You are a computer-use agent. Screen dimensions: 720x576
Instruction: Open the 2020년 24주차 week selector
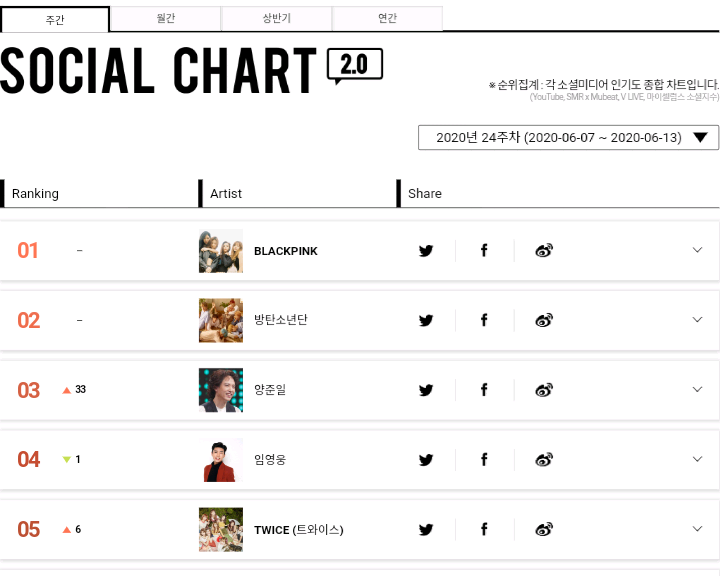568,138
